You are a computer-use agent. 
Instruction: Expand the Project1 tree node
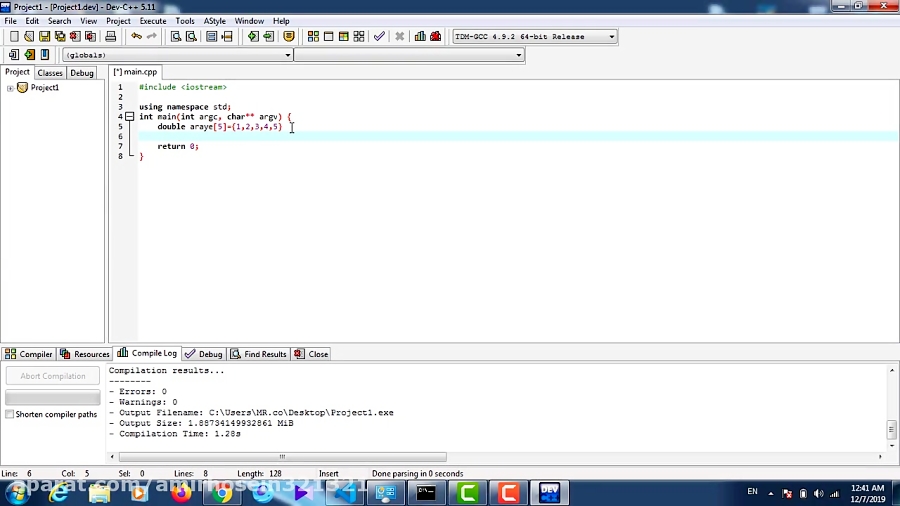[x=10, y=88]
